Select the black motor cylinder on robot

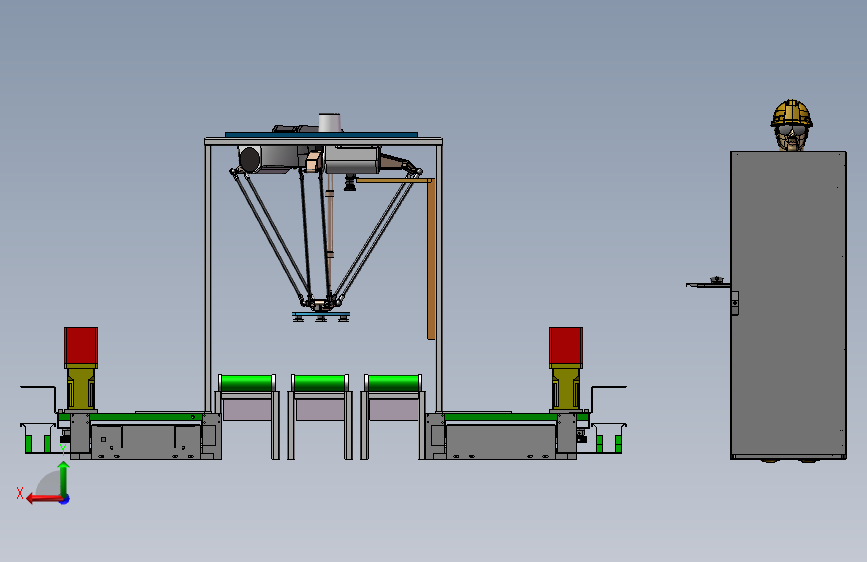[249, 159]
